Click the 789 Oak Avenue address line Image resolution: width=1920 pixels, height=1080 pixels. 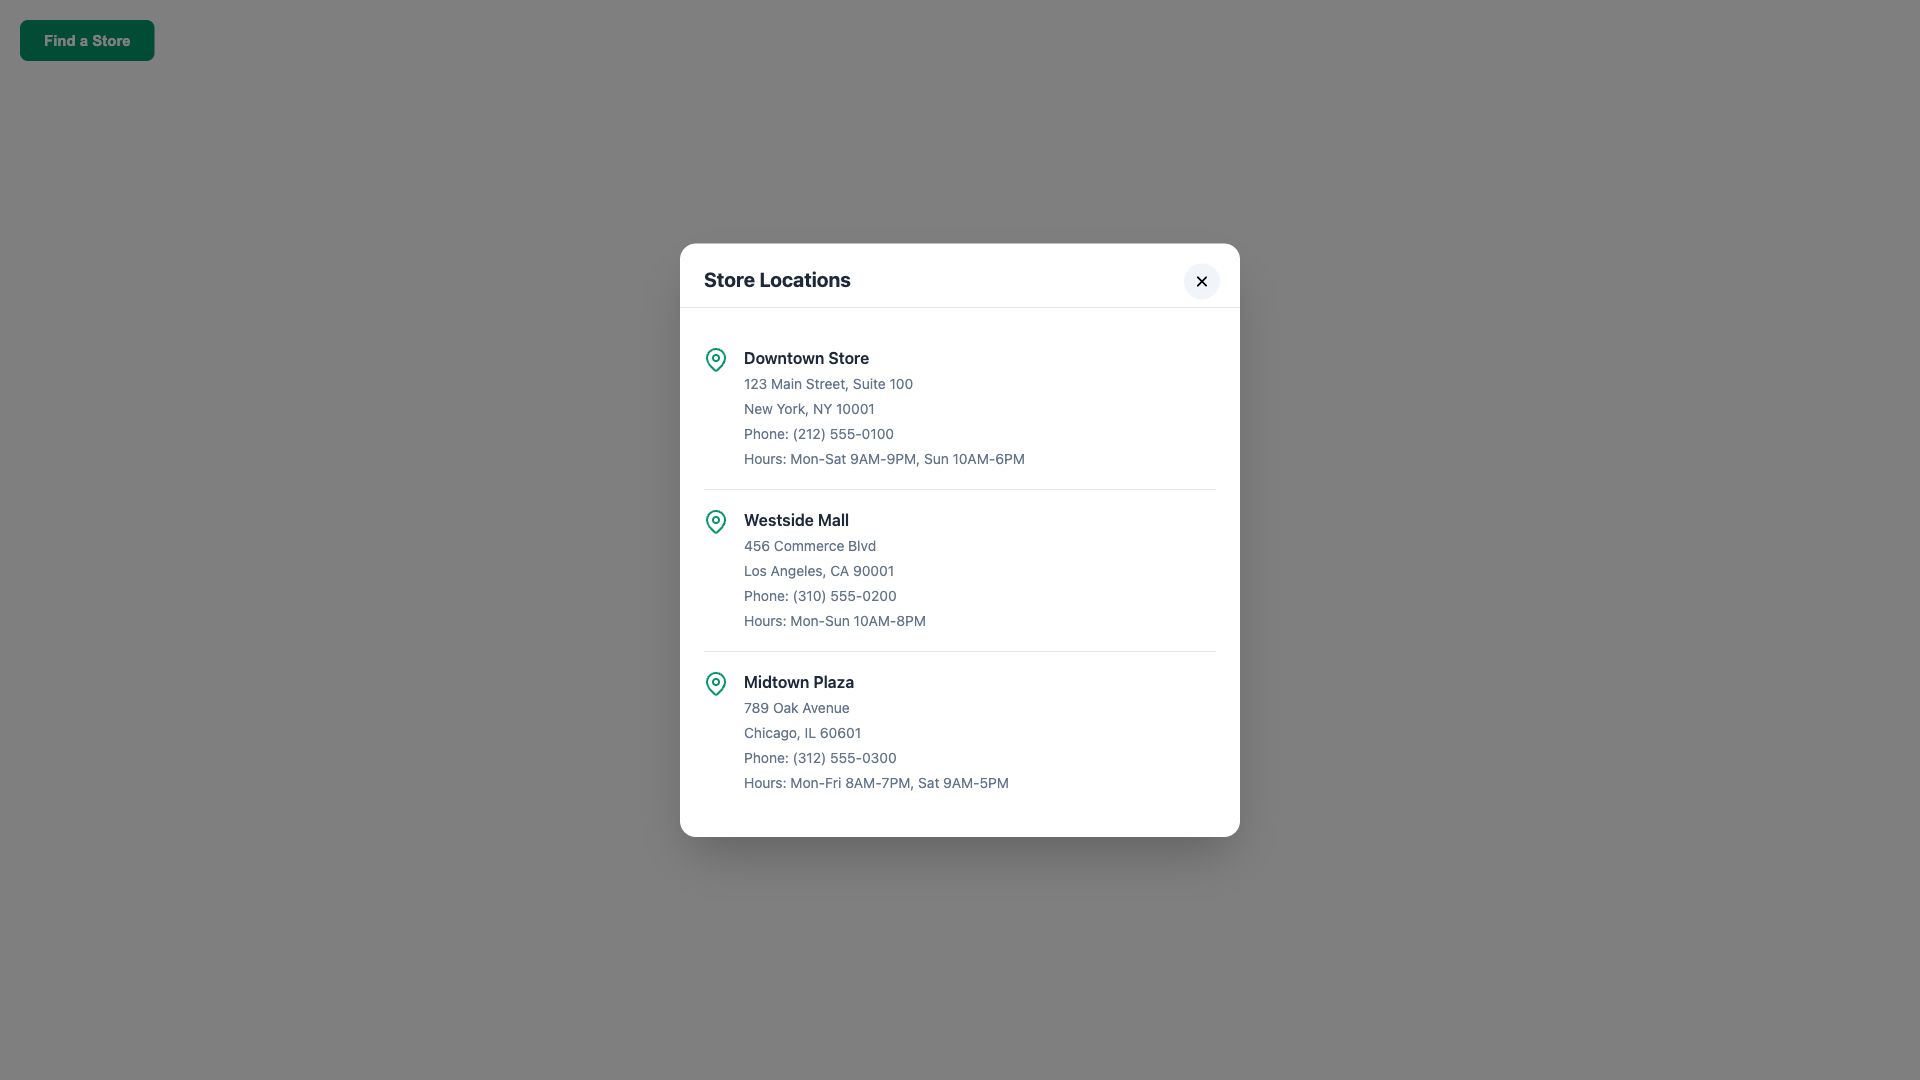click(796, 708)
